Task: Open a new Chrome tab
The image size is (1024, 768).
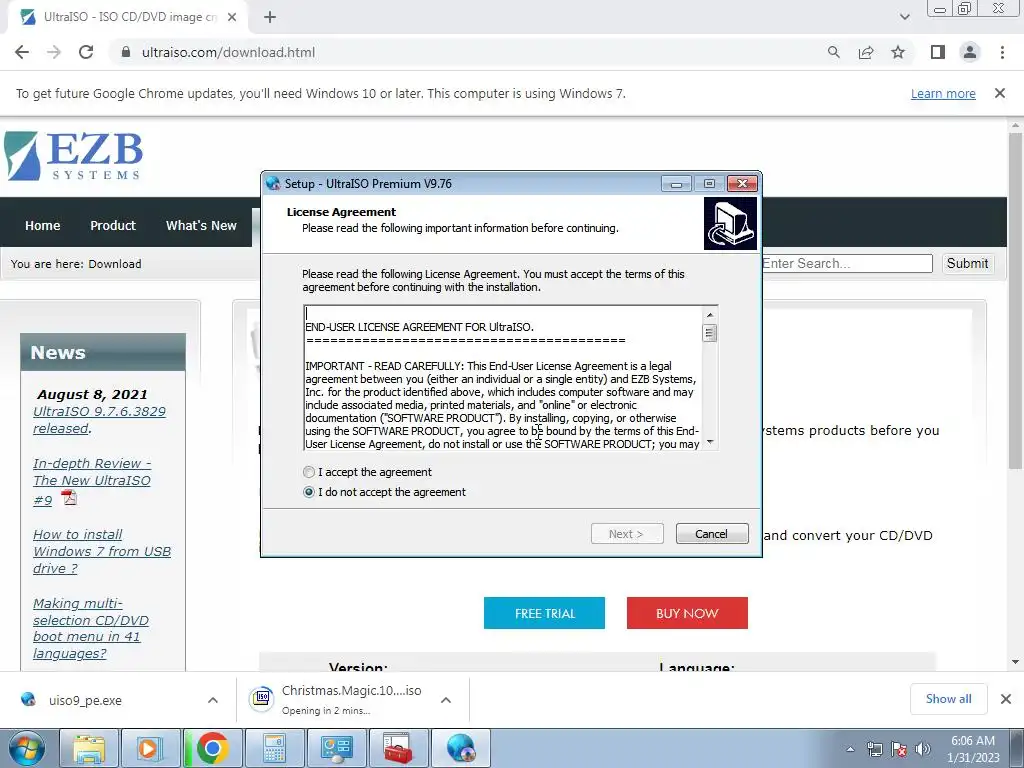Action: click(270, 17)
